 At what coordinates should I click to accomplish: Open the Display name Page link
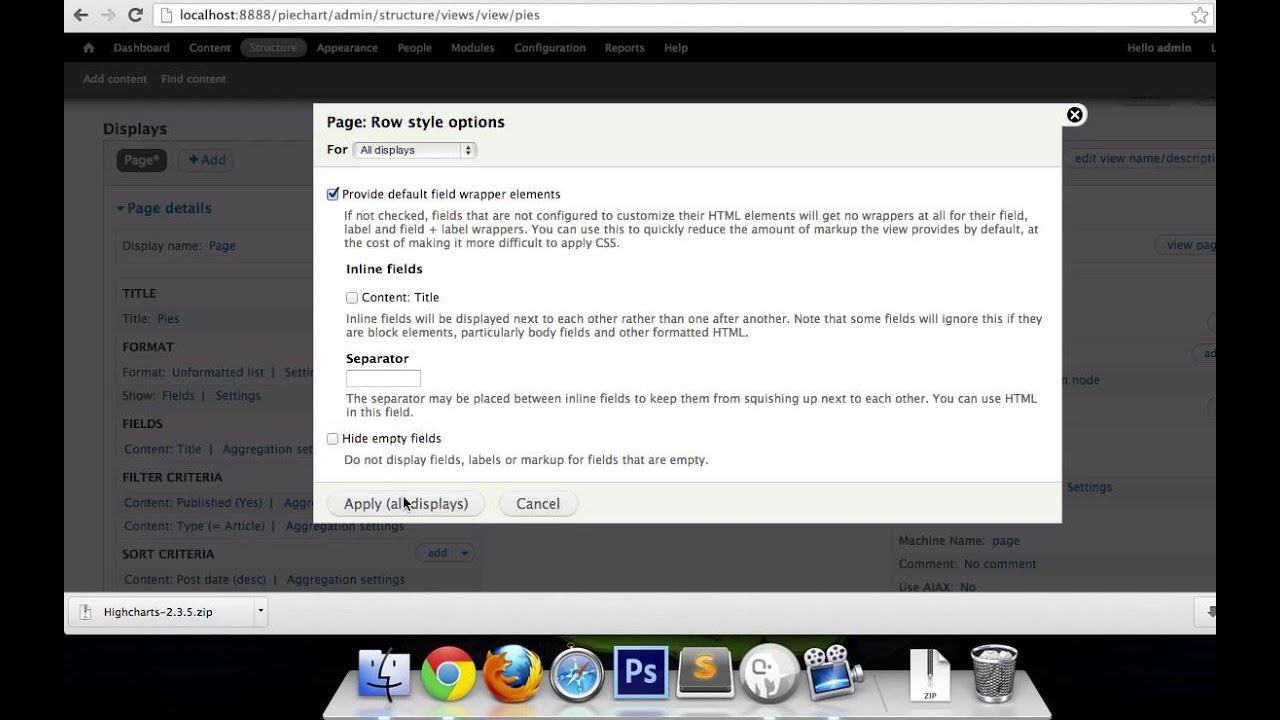[x=222, y=246]
